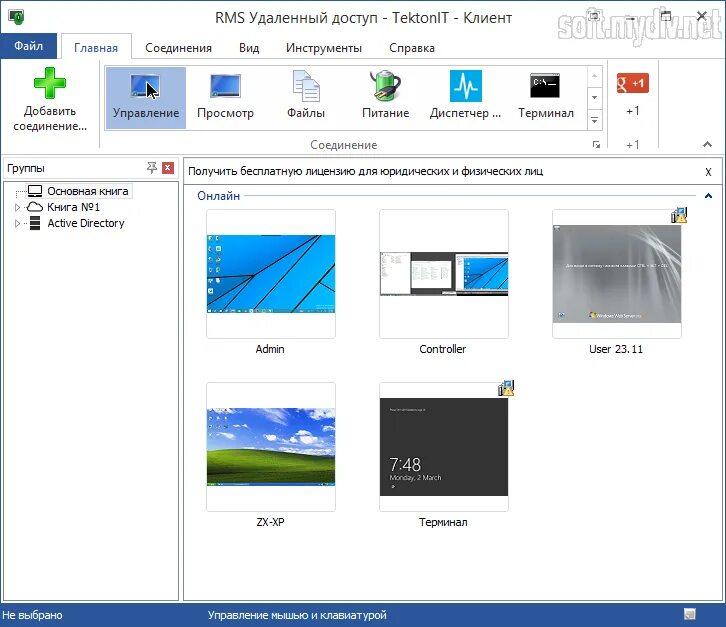Open the Питание power control mode
Screen dimensions: 726x627
[385, 85]
